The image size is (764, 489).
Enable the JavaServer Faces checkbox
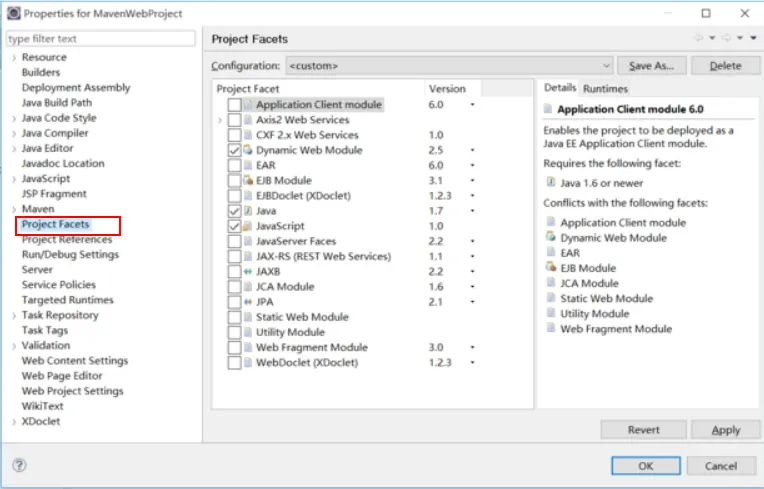234,241
